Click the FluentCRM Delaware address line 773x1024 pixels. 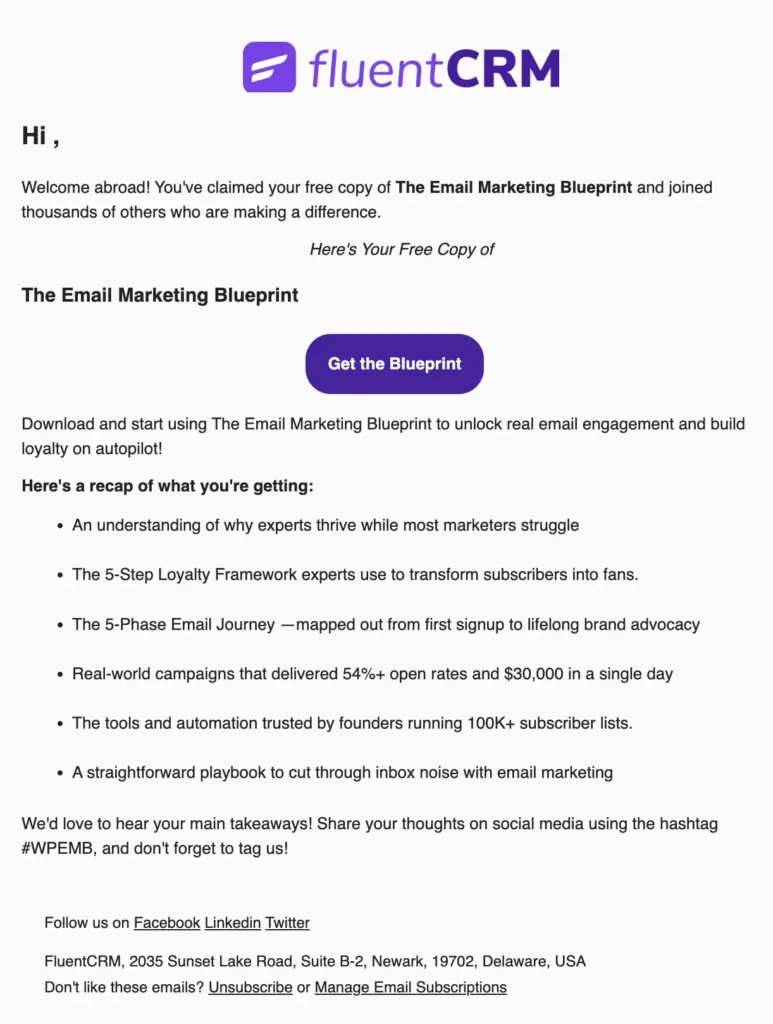316,960
